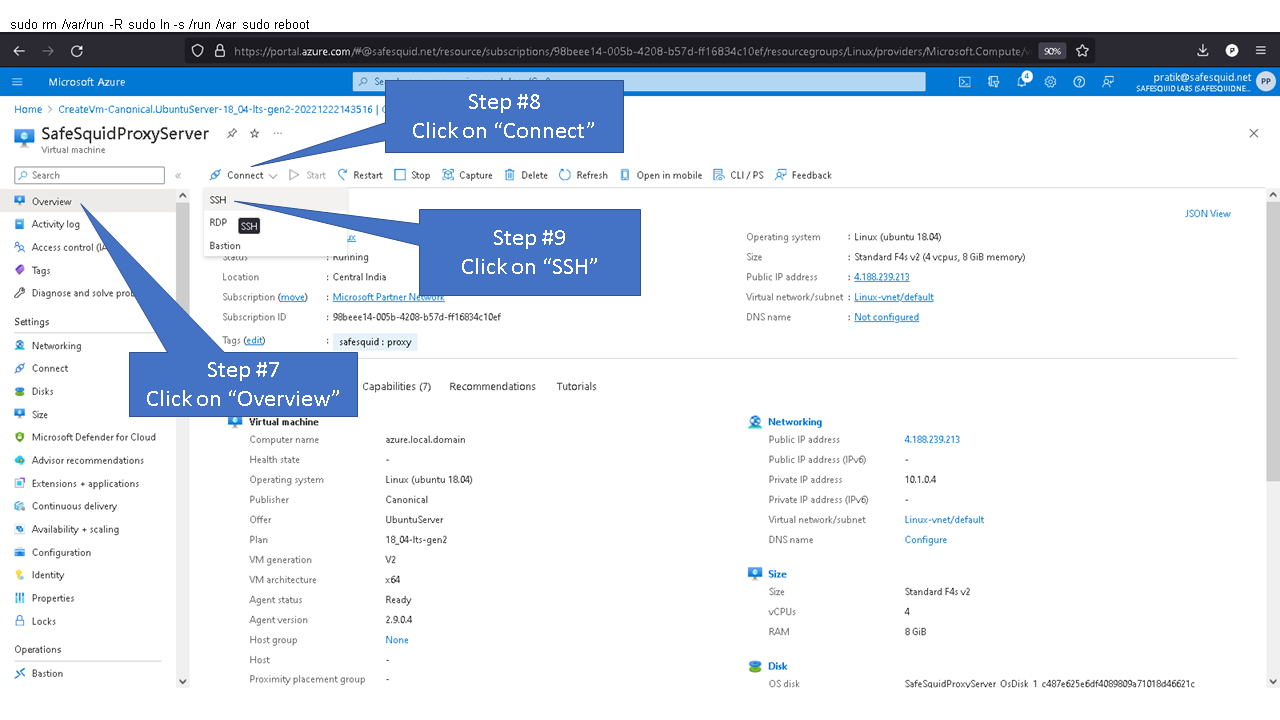
Task: Open the Microsoft Partner Network subscription link
Action: tap(388, 297)
